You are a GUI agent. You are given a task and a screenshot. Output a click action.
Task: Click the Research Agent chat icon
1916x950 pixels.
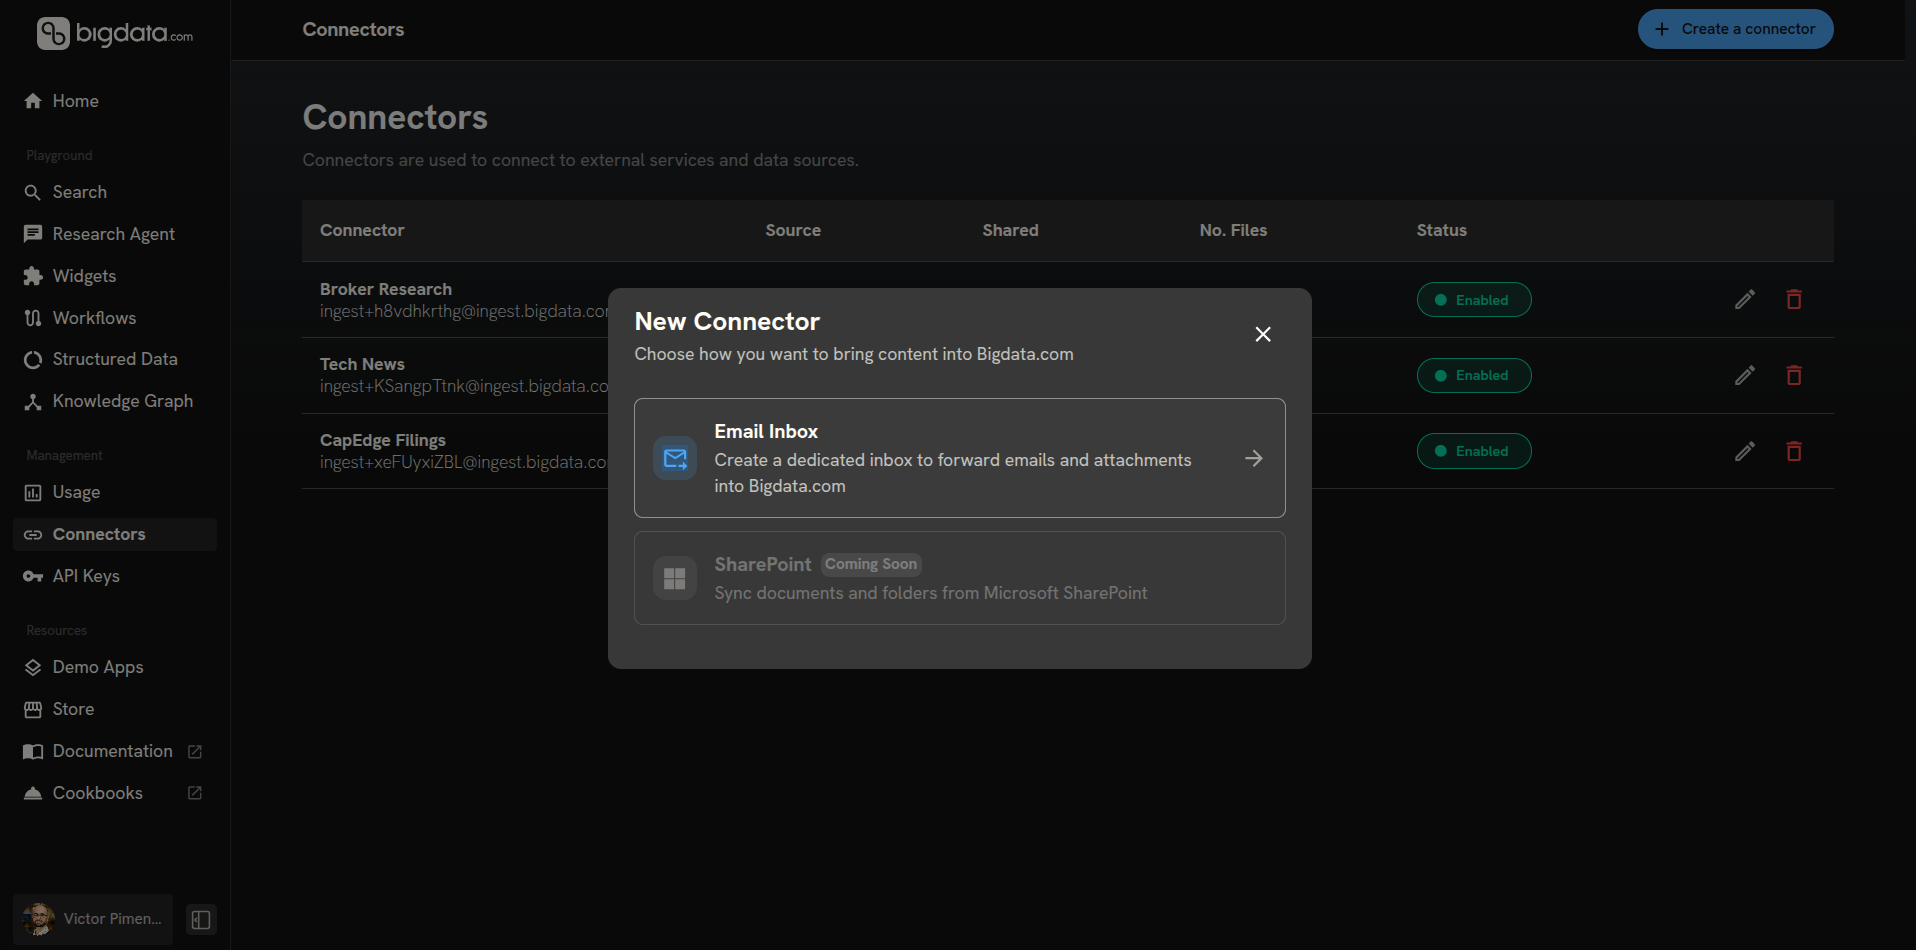[33, 234]
